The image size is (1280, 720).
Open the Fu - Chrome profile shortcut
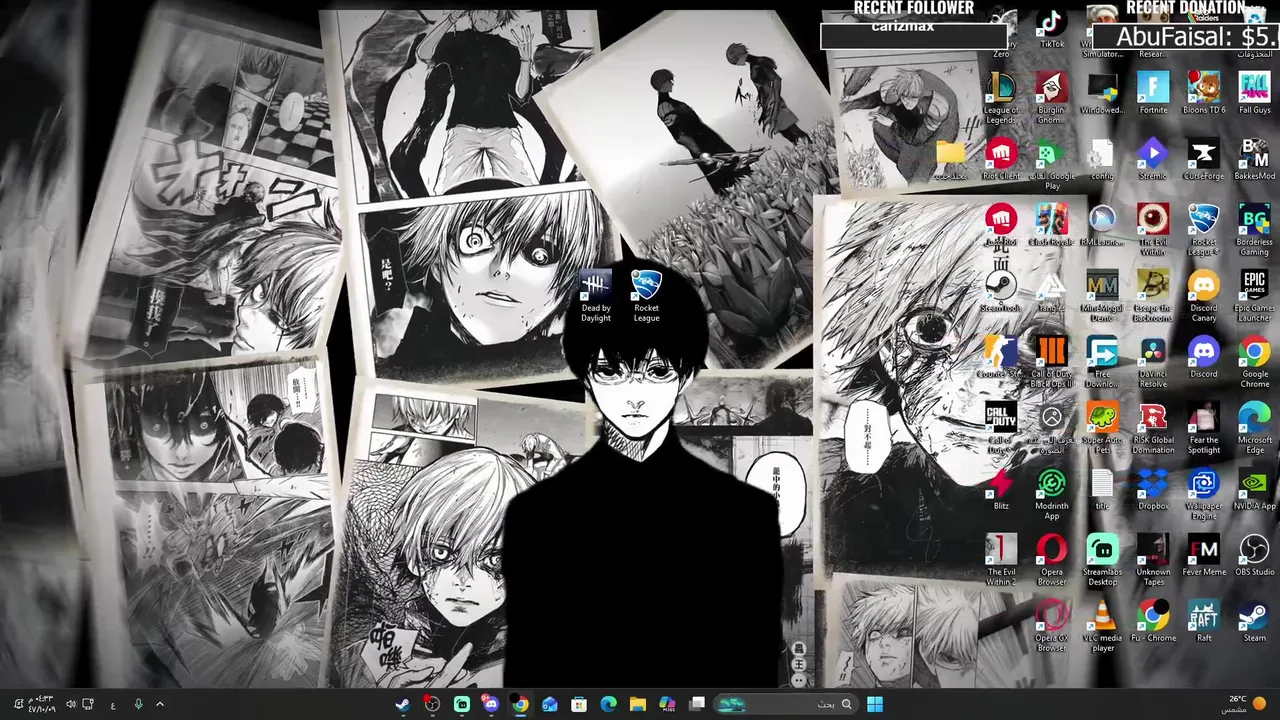pos(1153,620)
